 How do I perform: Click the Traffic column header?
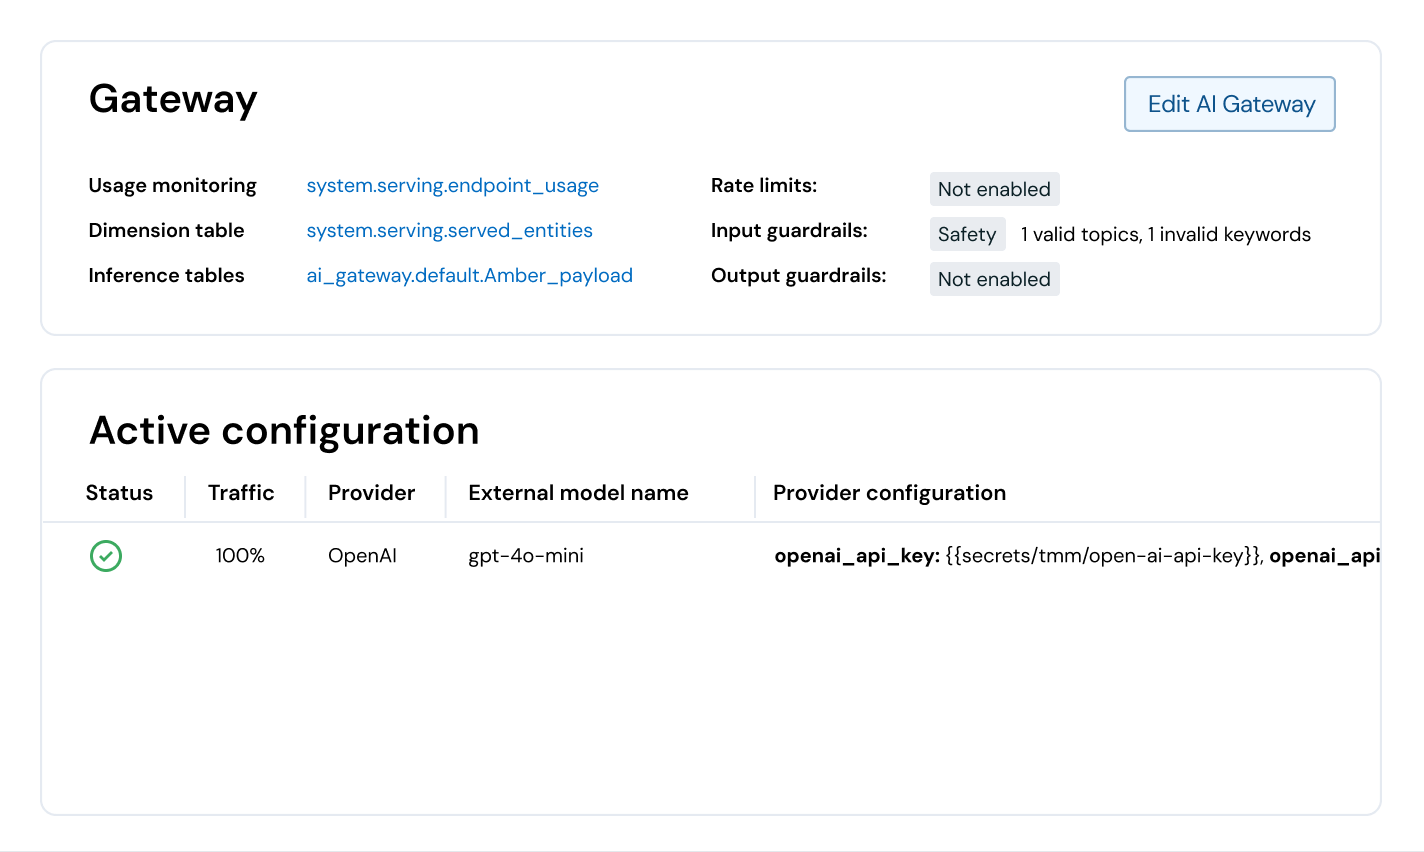(241, 493)
